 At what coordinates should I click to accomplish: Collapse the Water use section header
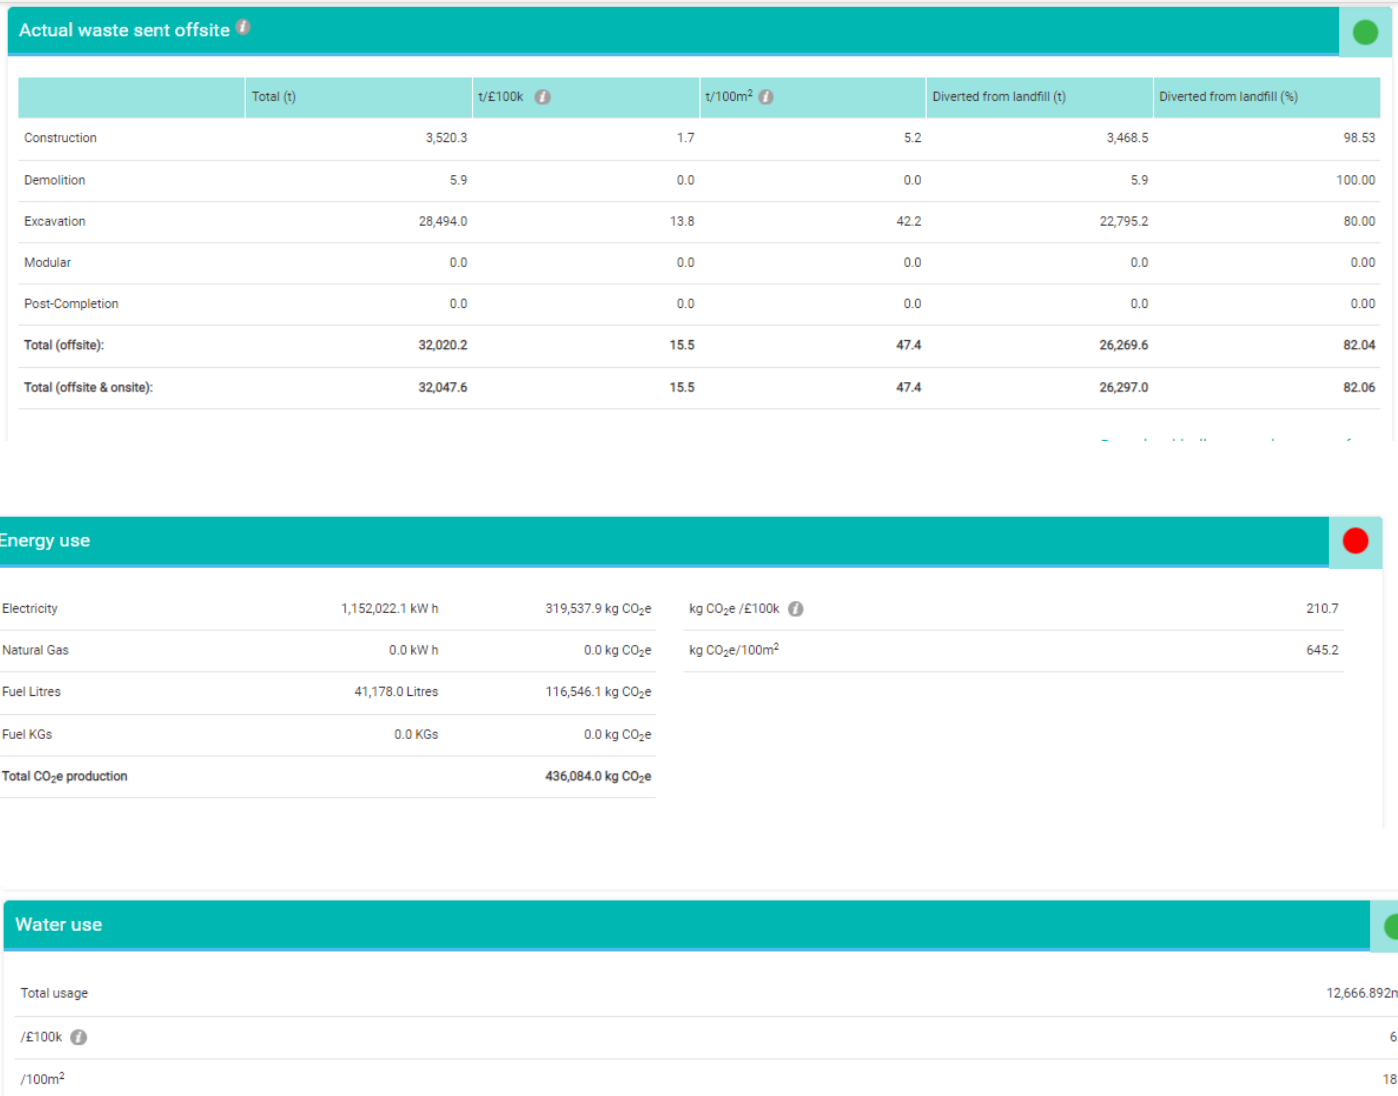click(58, 925)
